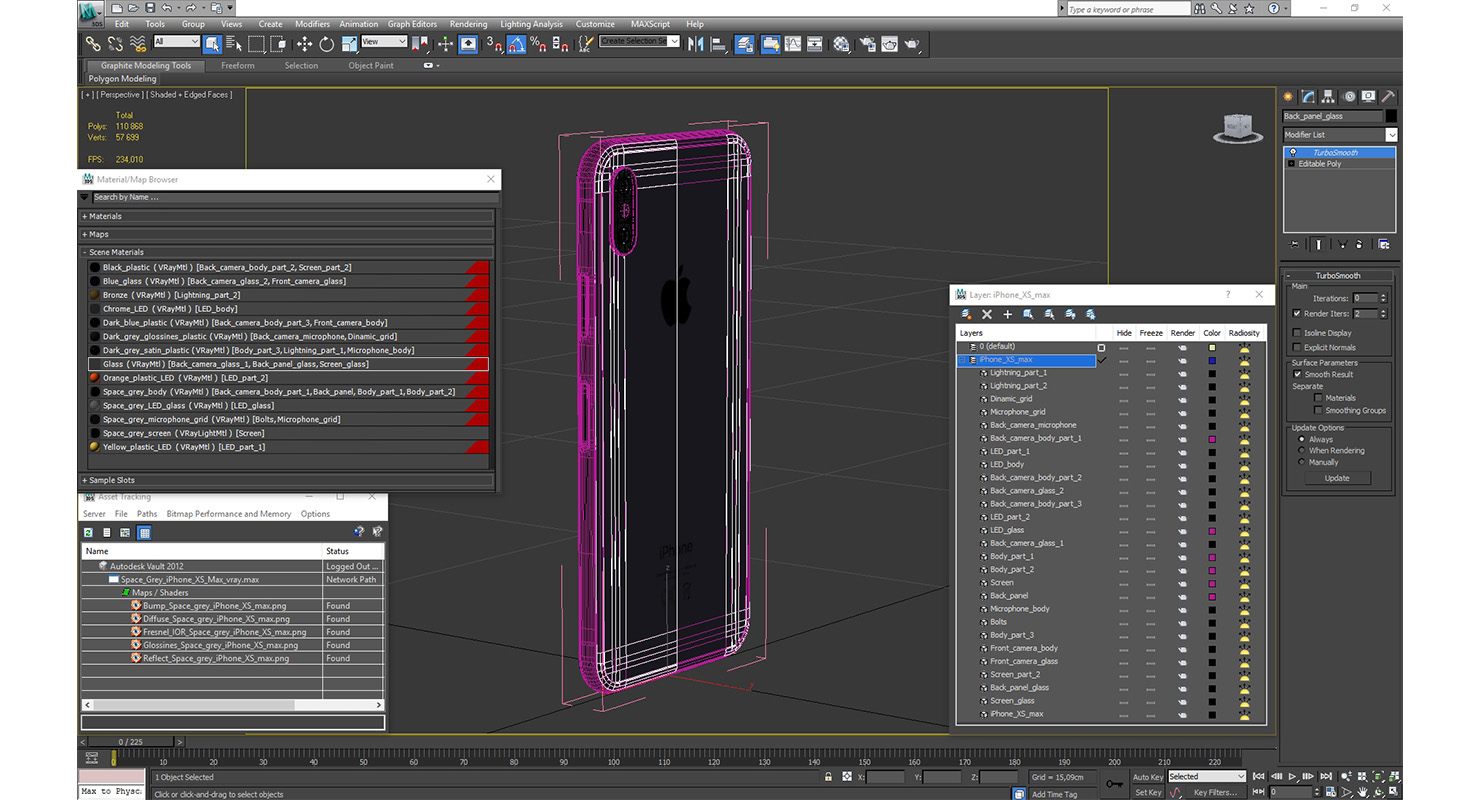Select the When Rendering update option
Screen dimensions: 1480x800
tap(1302, 450)
